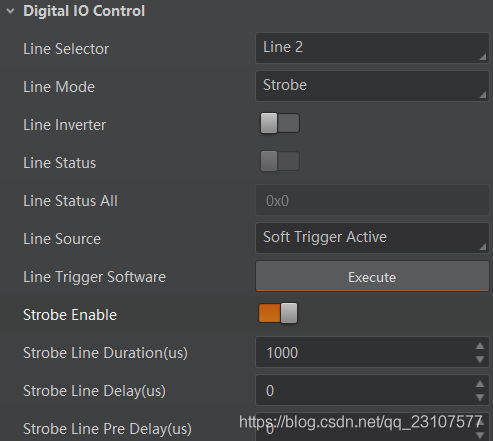Click the Strobe Line Delay value field
The height and width of the screenshot is (441, 493).
[365, 390]
